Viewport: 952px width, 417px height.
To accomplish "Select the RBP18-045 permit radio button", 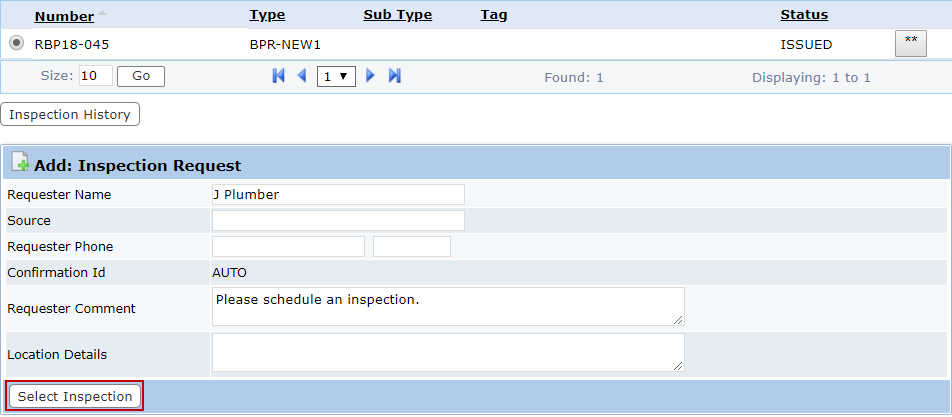I will pyautogui.click(x=17, y=43).
